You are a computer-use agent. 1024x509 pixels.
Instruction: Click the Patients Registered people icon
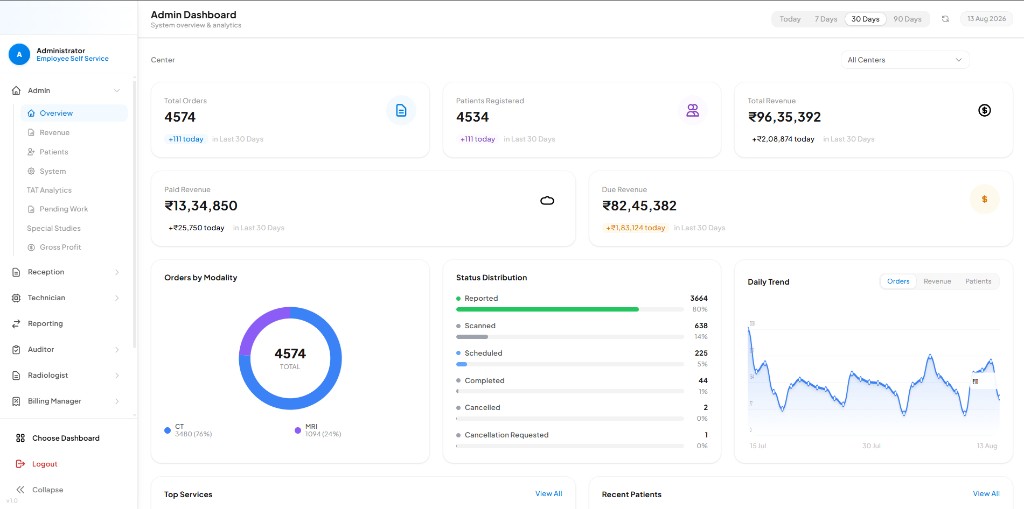click(x=692, y=110)
